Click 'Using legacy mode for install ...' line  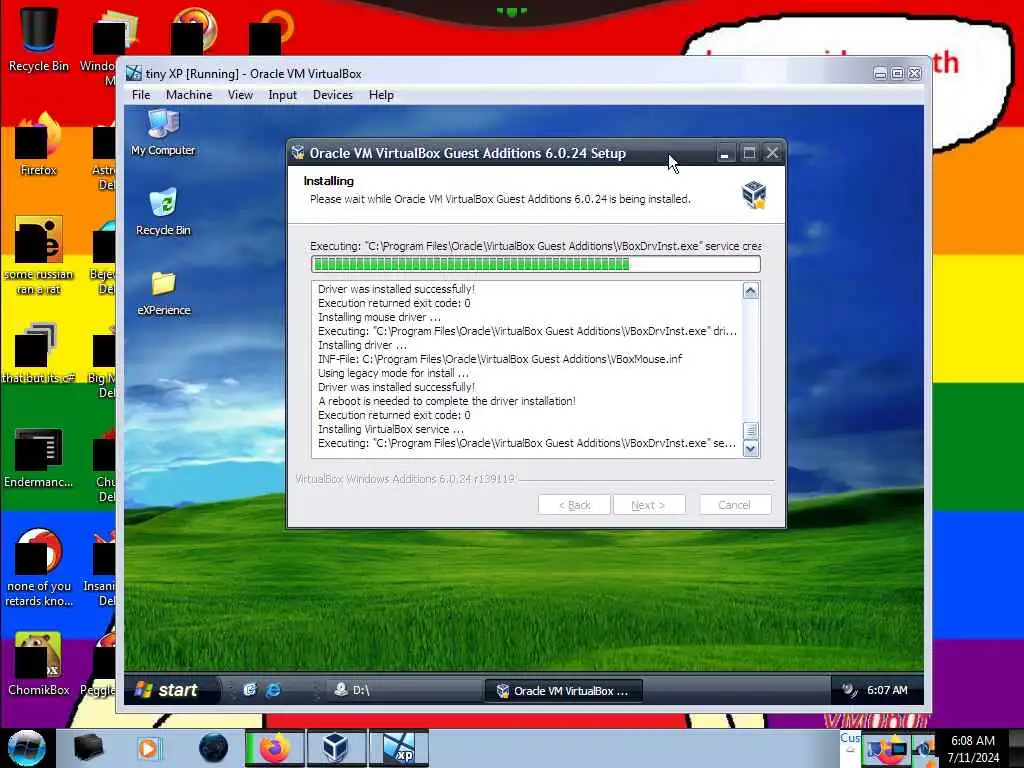[x=393, y=373]
